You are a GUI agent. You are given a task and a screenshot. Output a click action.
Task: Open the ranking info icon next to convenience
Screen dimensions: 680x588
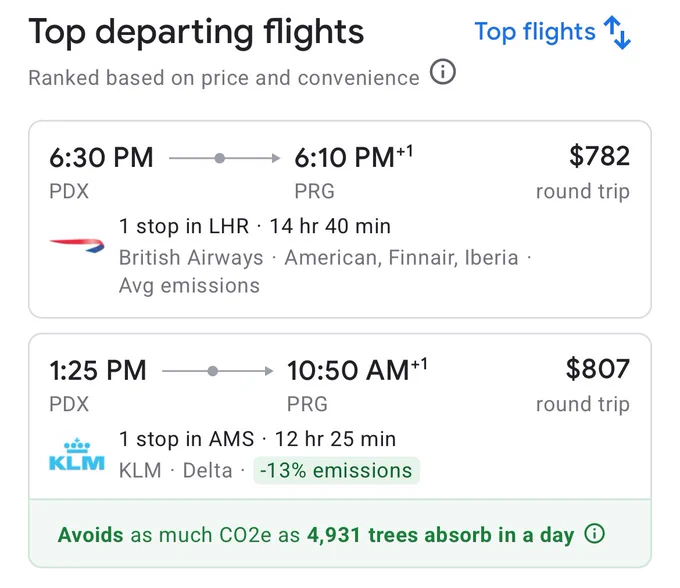pos(443,72)
